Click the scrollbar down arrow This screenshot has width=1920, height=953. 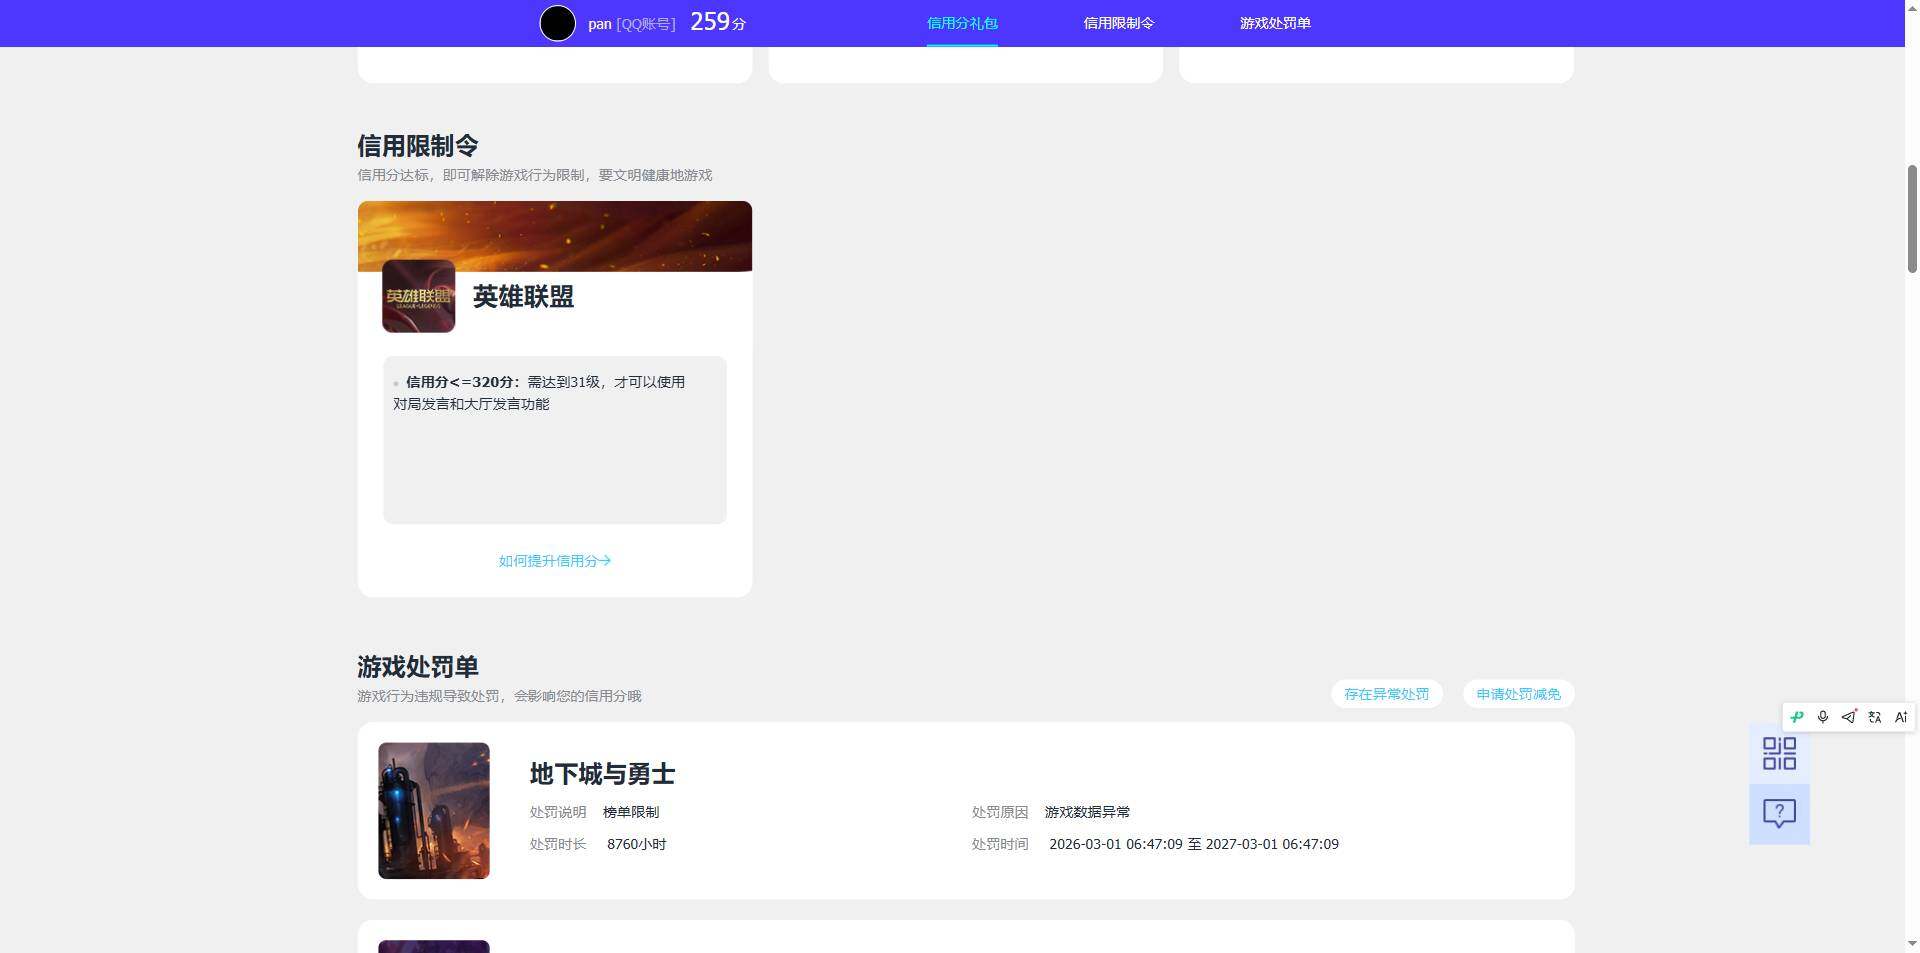tap(1912, 943)
